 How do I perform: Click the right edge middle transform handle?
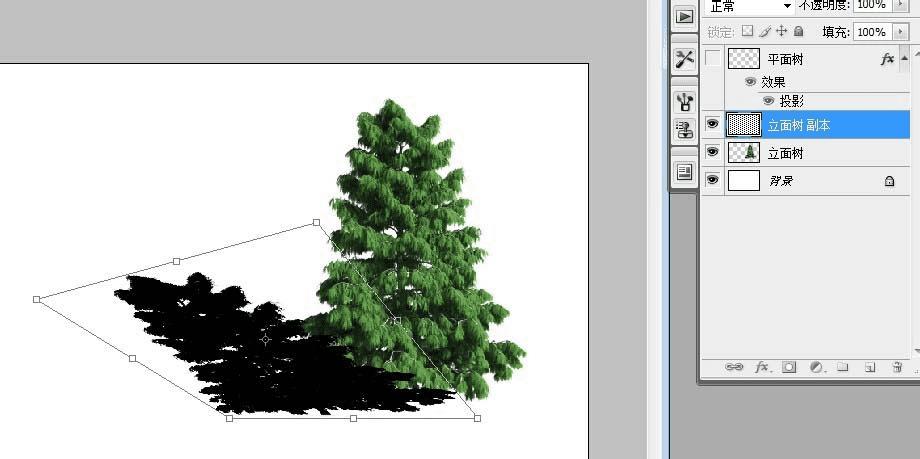pos(397,320)
